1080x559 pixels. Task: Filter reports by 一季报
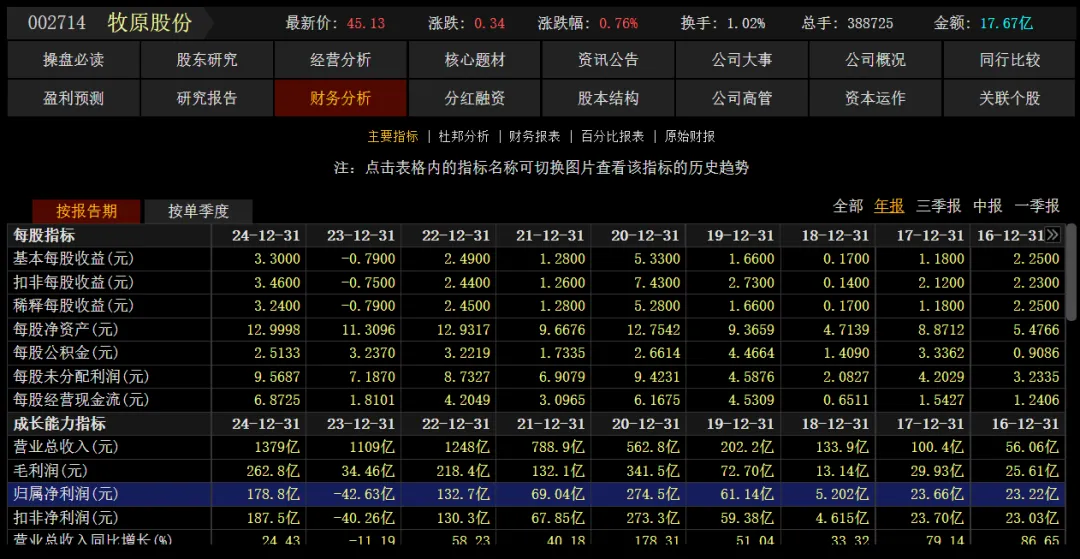(x=1037, y=206)
